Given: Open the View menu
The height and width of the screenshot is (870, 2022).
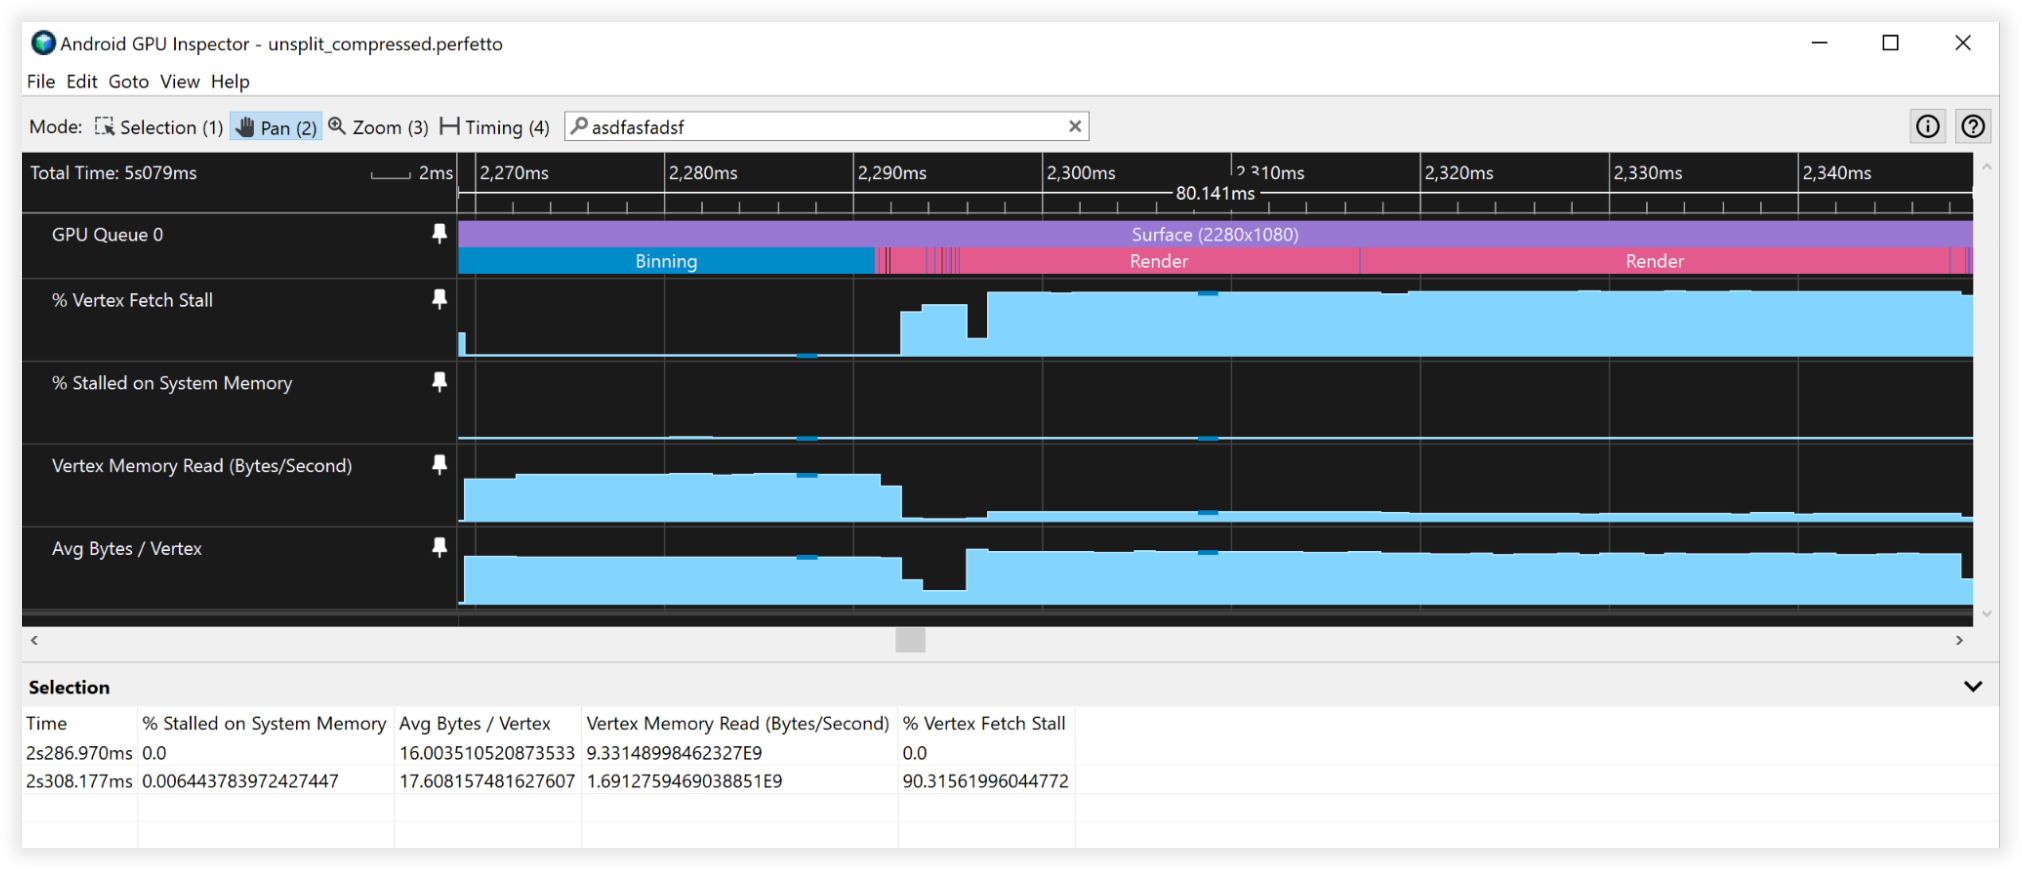Looking at the screenshot, I should [180, 82].
